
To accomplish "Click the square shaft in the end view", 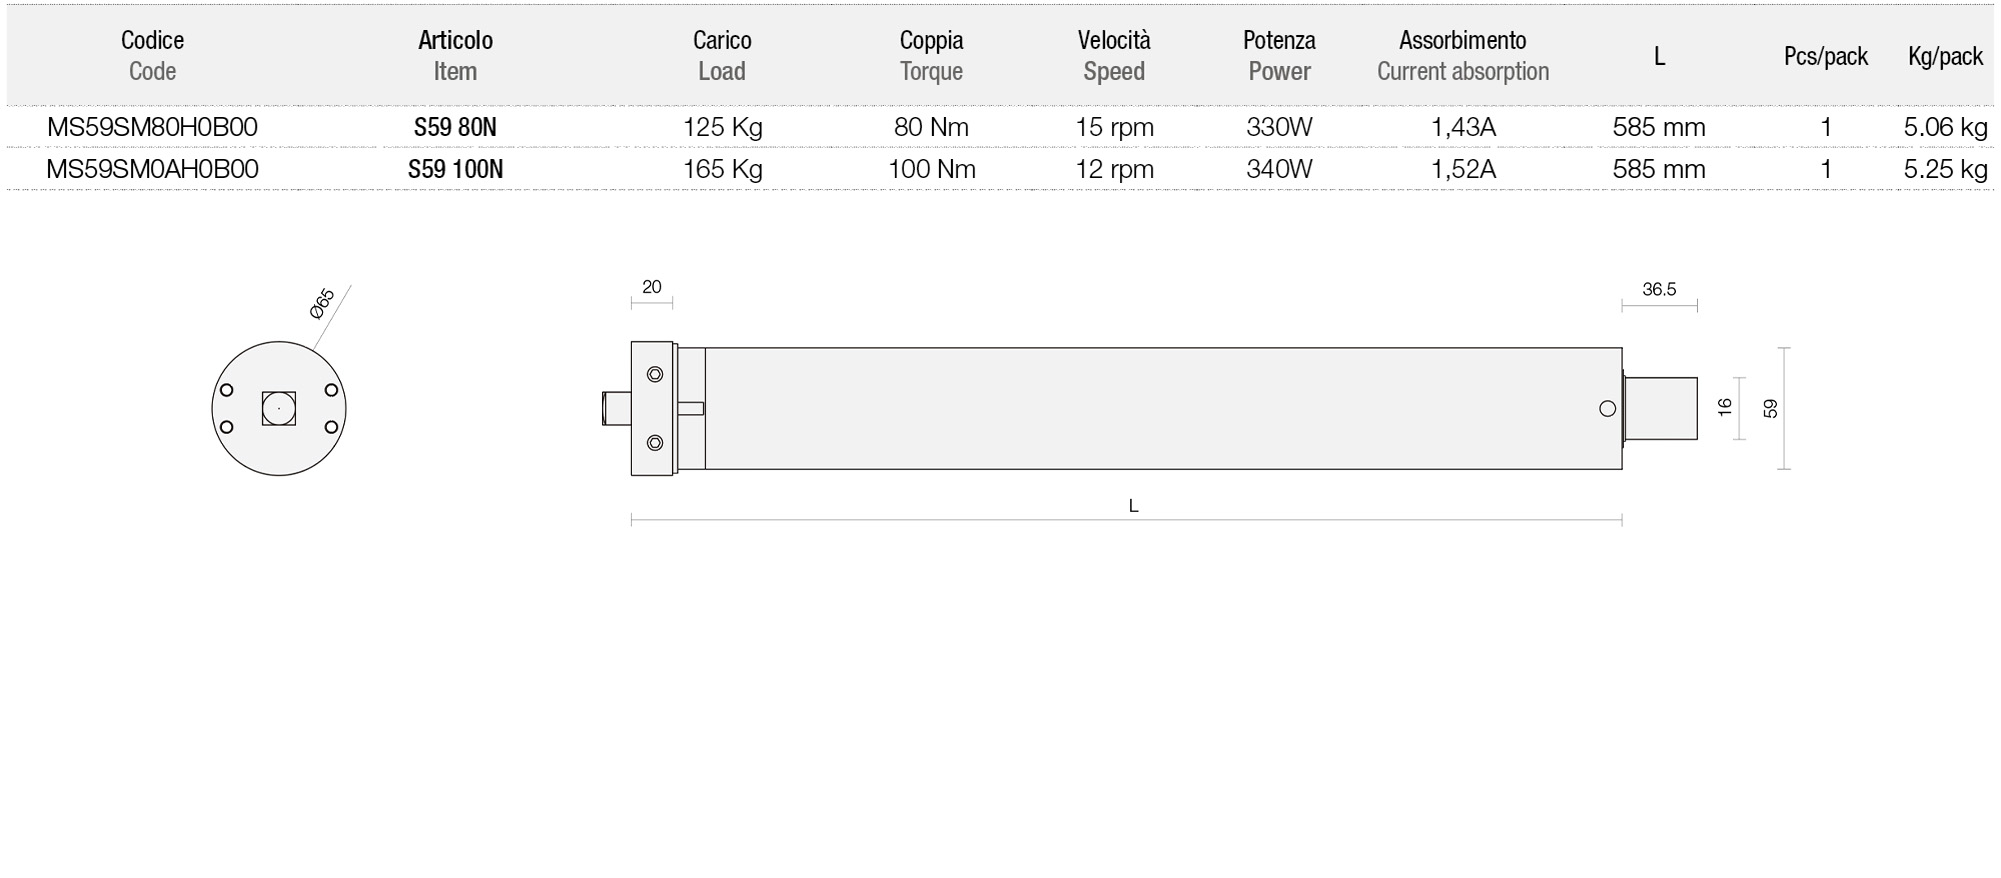I will (279, 408).
